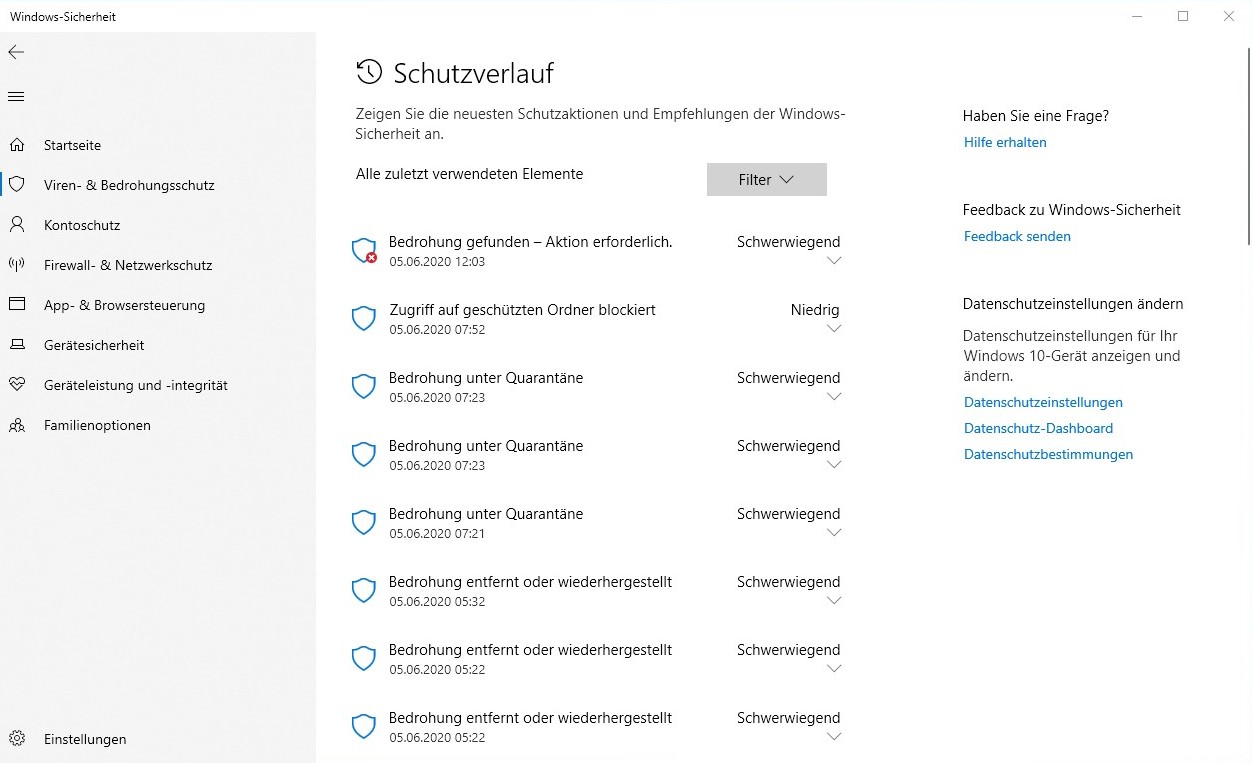Select the Viren- & Bedrohungsschutz shield icon
Viewport: 1252px width, 763px height.
coord(16,185)
